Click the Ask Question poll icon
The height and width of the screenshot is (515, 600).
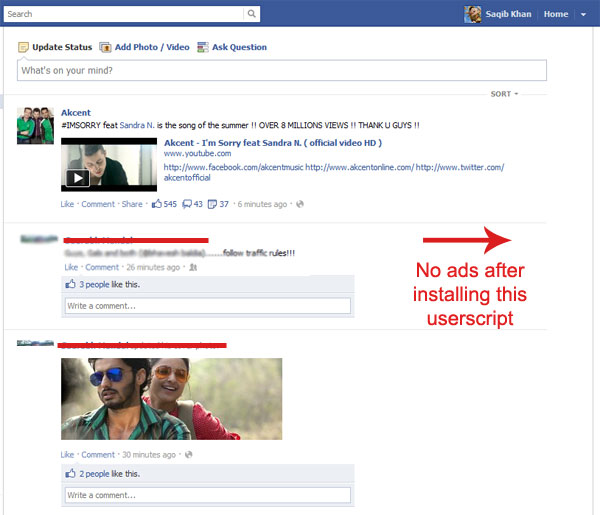coord(203,47)
